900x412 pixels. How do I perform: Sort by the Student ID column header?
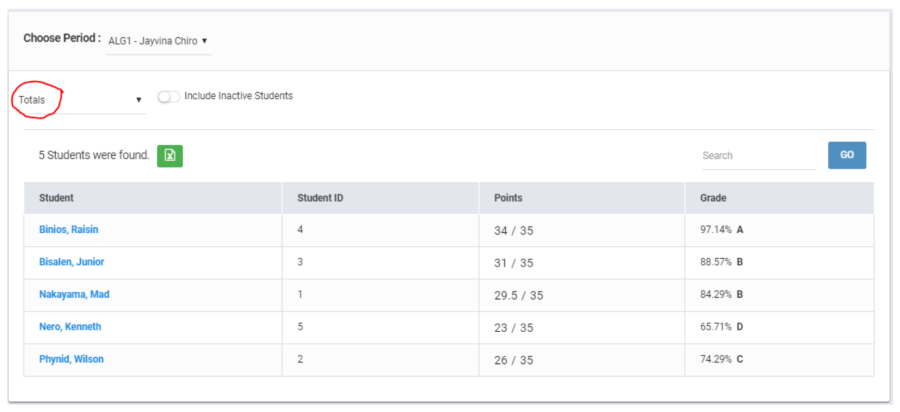320,198
